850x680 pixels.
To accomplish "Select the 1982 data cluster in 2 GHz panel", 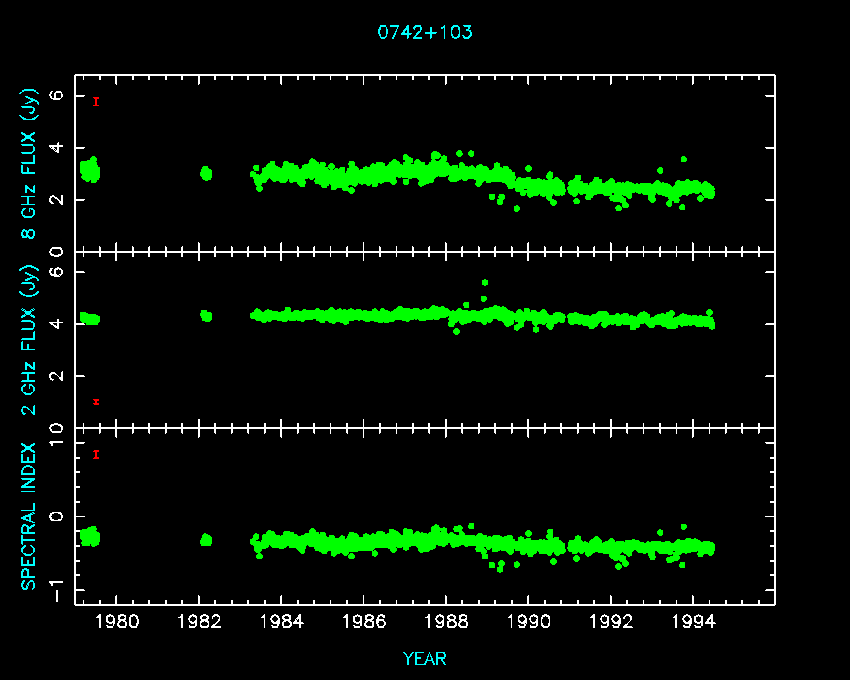I will [206, 315].
